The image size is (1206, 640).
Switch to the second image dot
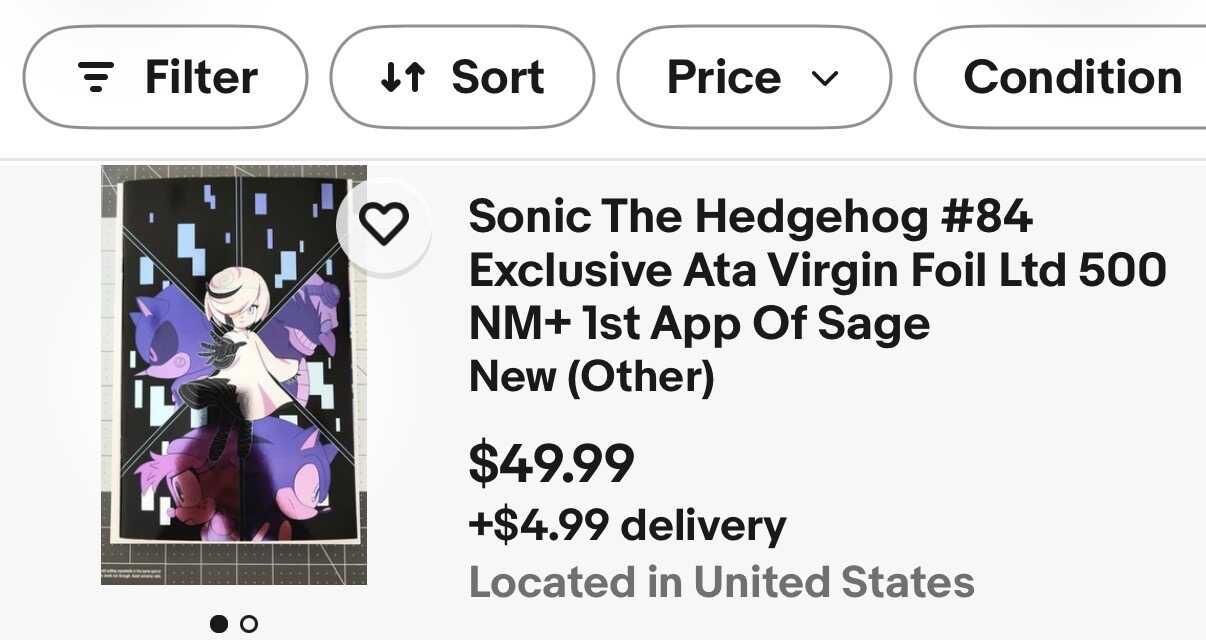[x=249, y=624]
